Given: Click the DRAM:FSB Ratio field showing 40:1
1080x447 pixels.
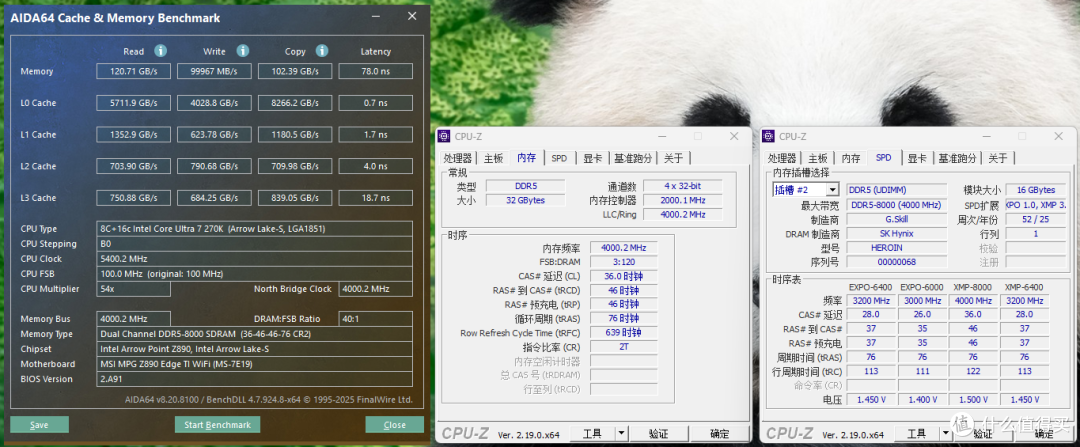Looking at the screenshot, I should click(375, 319).
